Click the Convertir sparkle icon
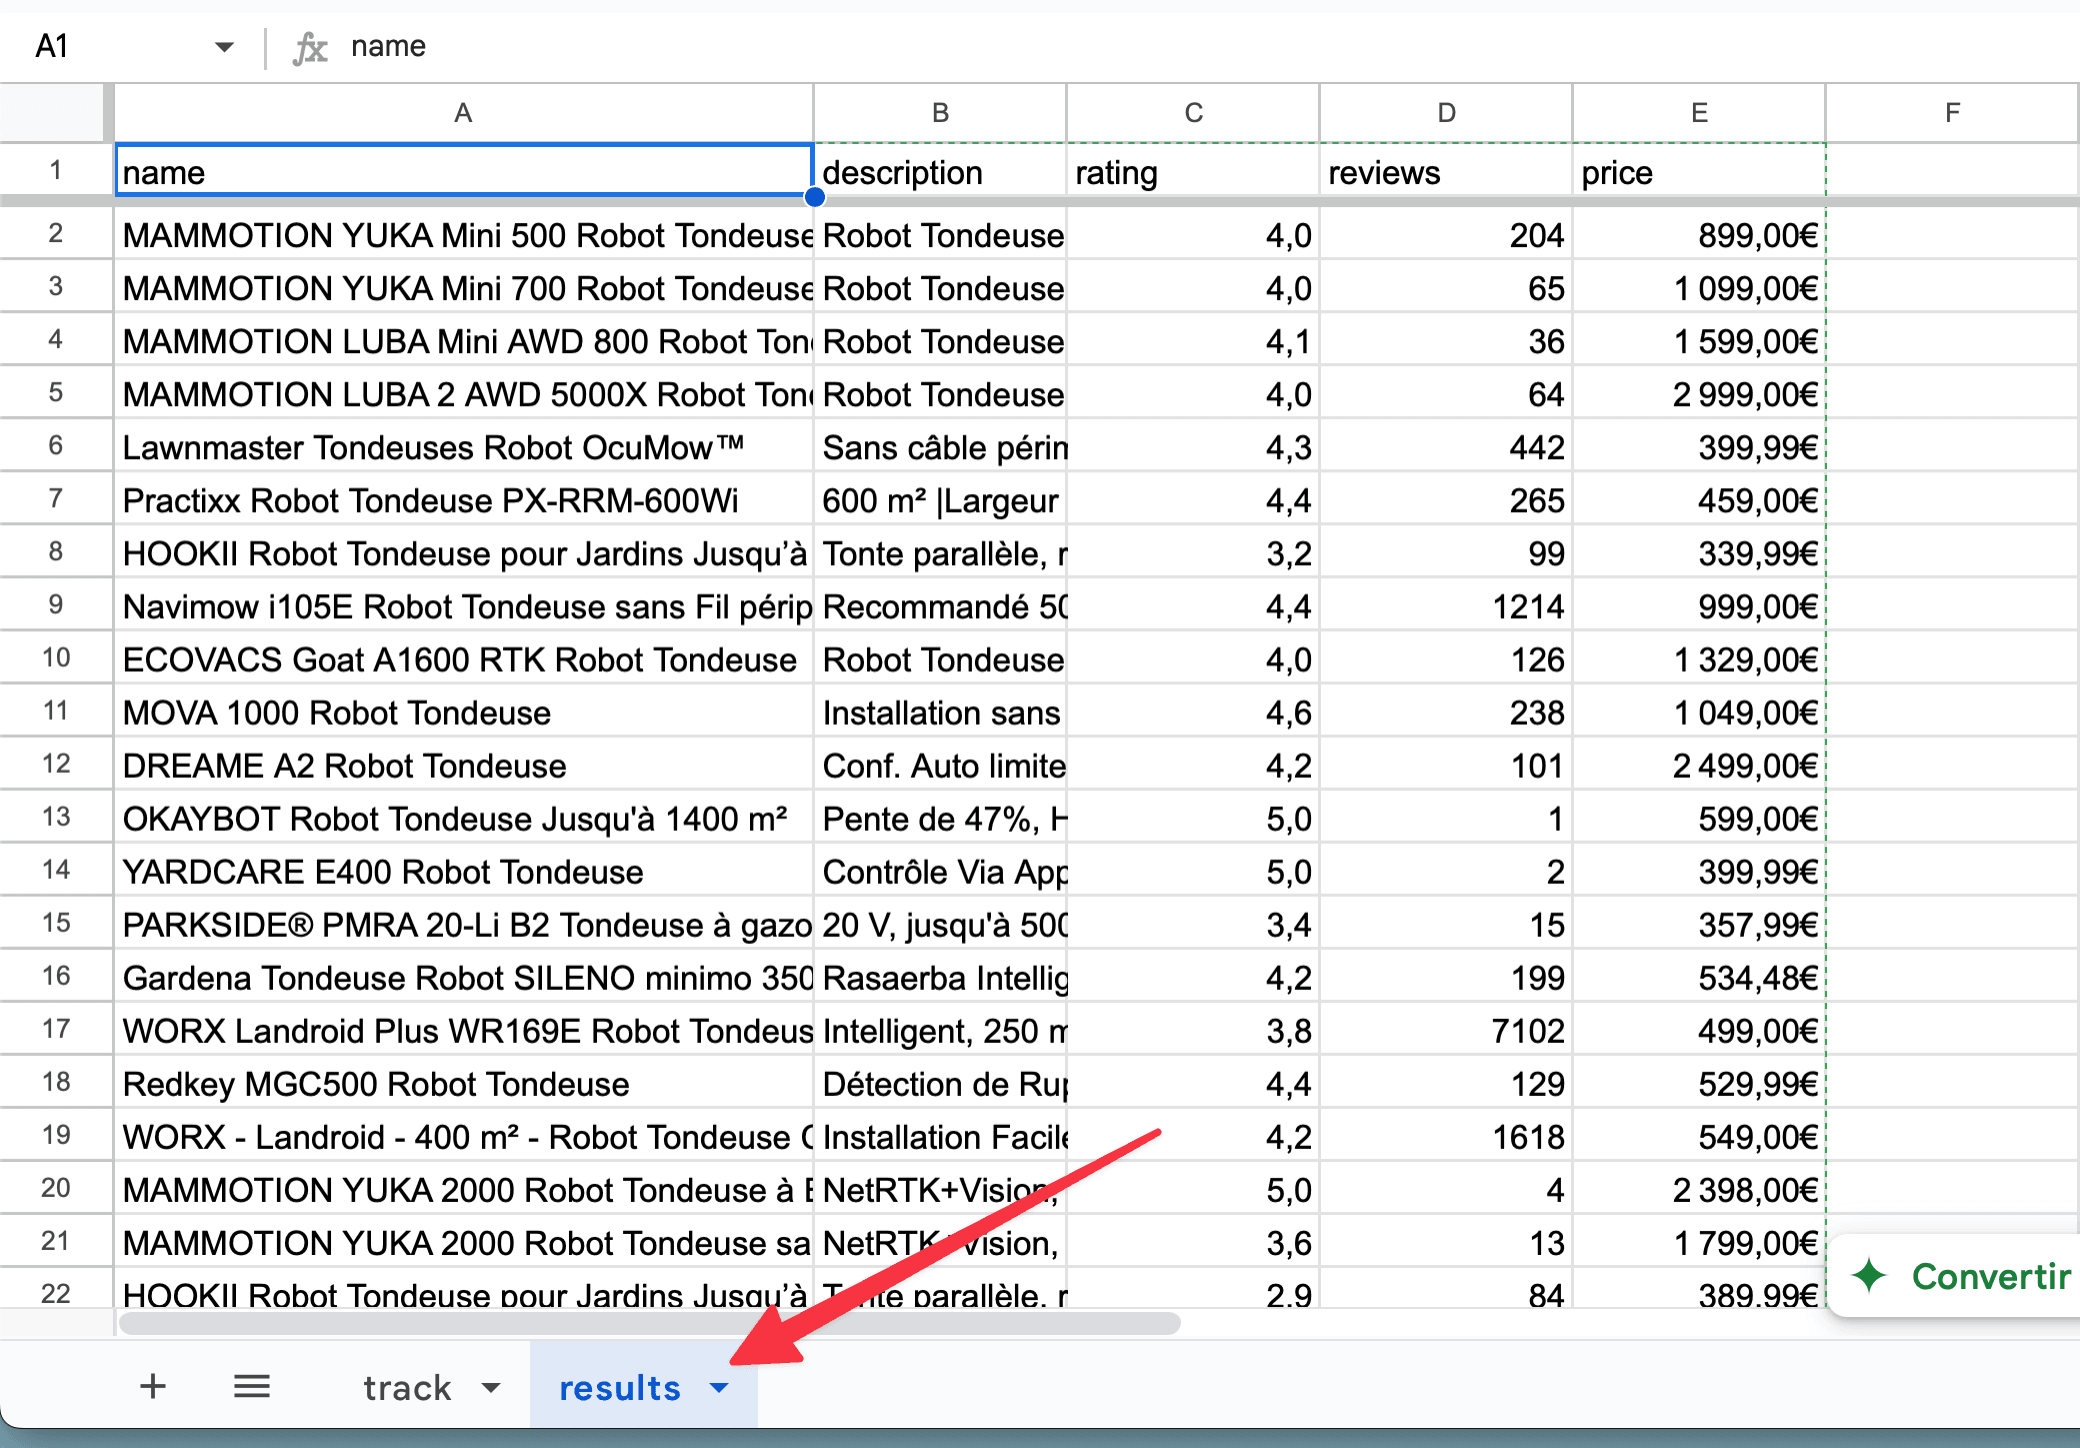The image size is (2080, 1448). click(x=1869, y=1276)
